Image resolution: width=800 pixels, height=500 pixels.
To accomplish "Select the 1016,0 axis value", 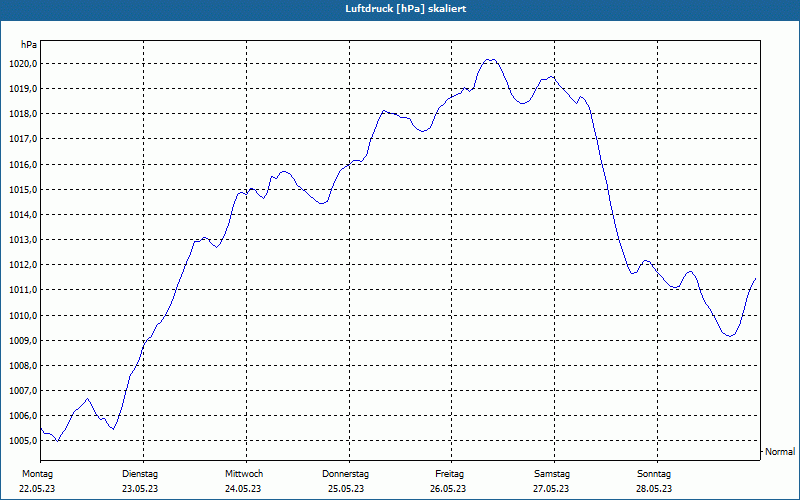I will (x=23, y=164).
